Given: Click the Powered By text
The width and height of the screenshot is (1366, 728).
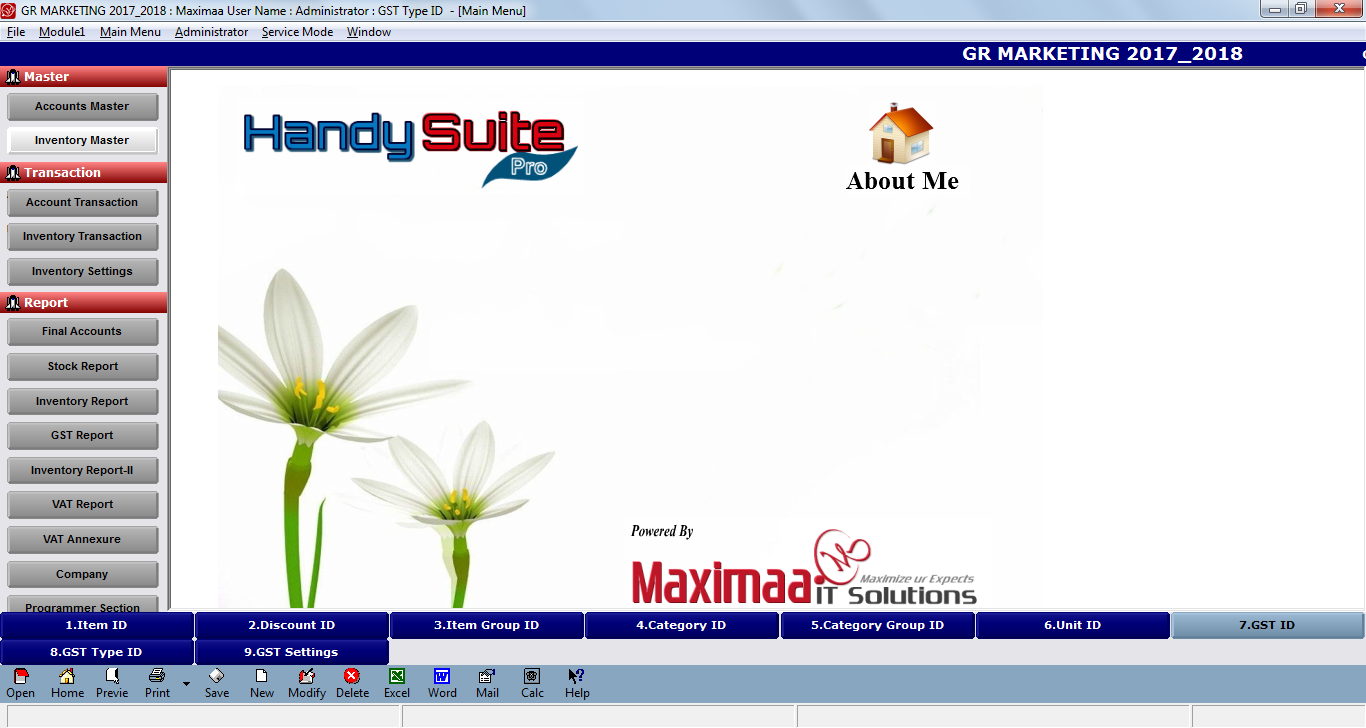Looking at the screenshot, I should (662, 531).
